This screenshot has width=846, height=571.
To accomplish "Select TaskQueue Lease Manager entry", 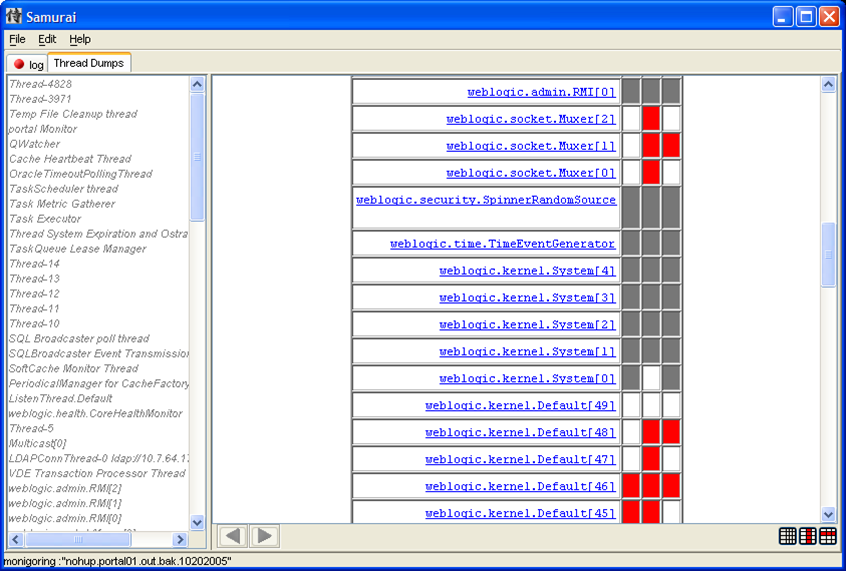I will (x=78, y=249).
